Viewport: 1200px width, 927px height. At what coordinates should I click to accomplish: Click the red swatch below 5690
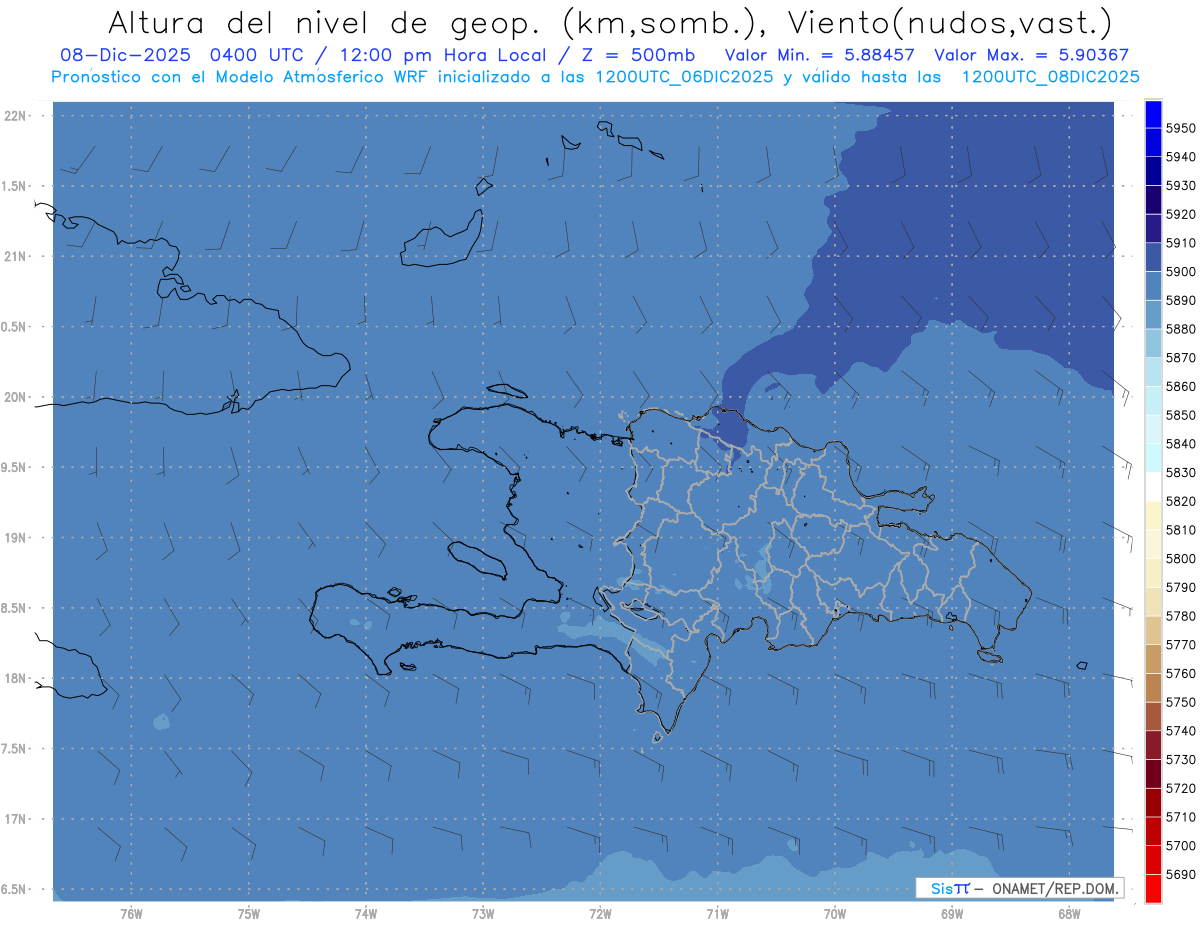1152,888
